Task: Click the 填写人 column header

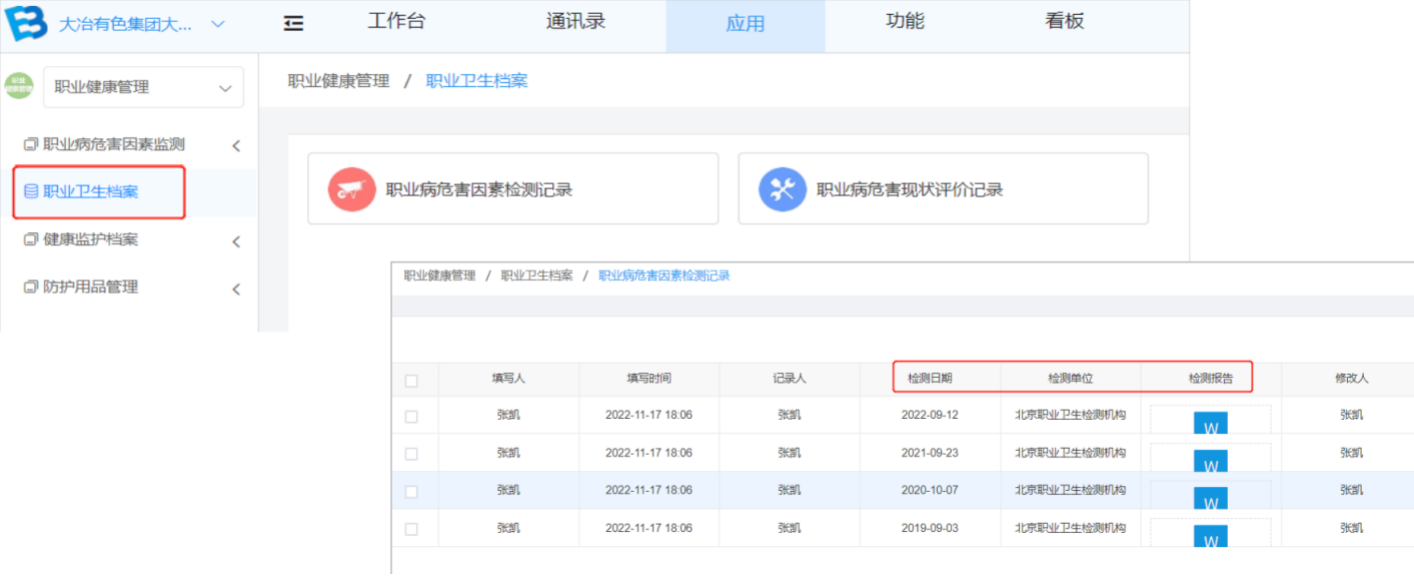Action: pyautogui.click(x=508, y=379)
